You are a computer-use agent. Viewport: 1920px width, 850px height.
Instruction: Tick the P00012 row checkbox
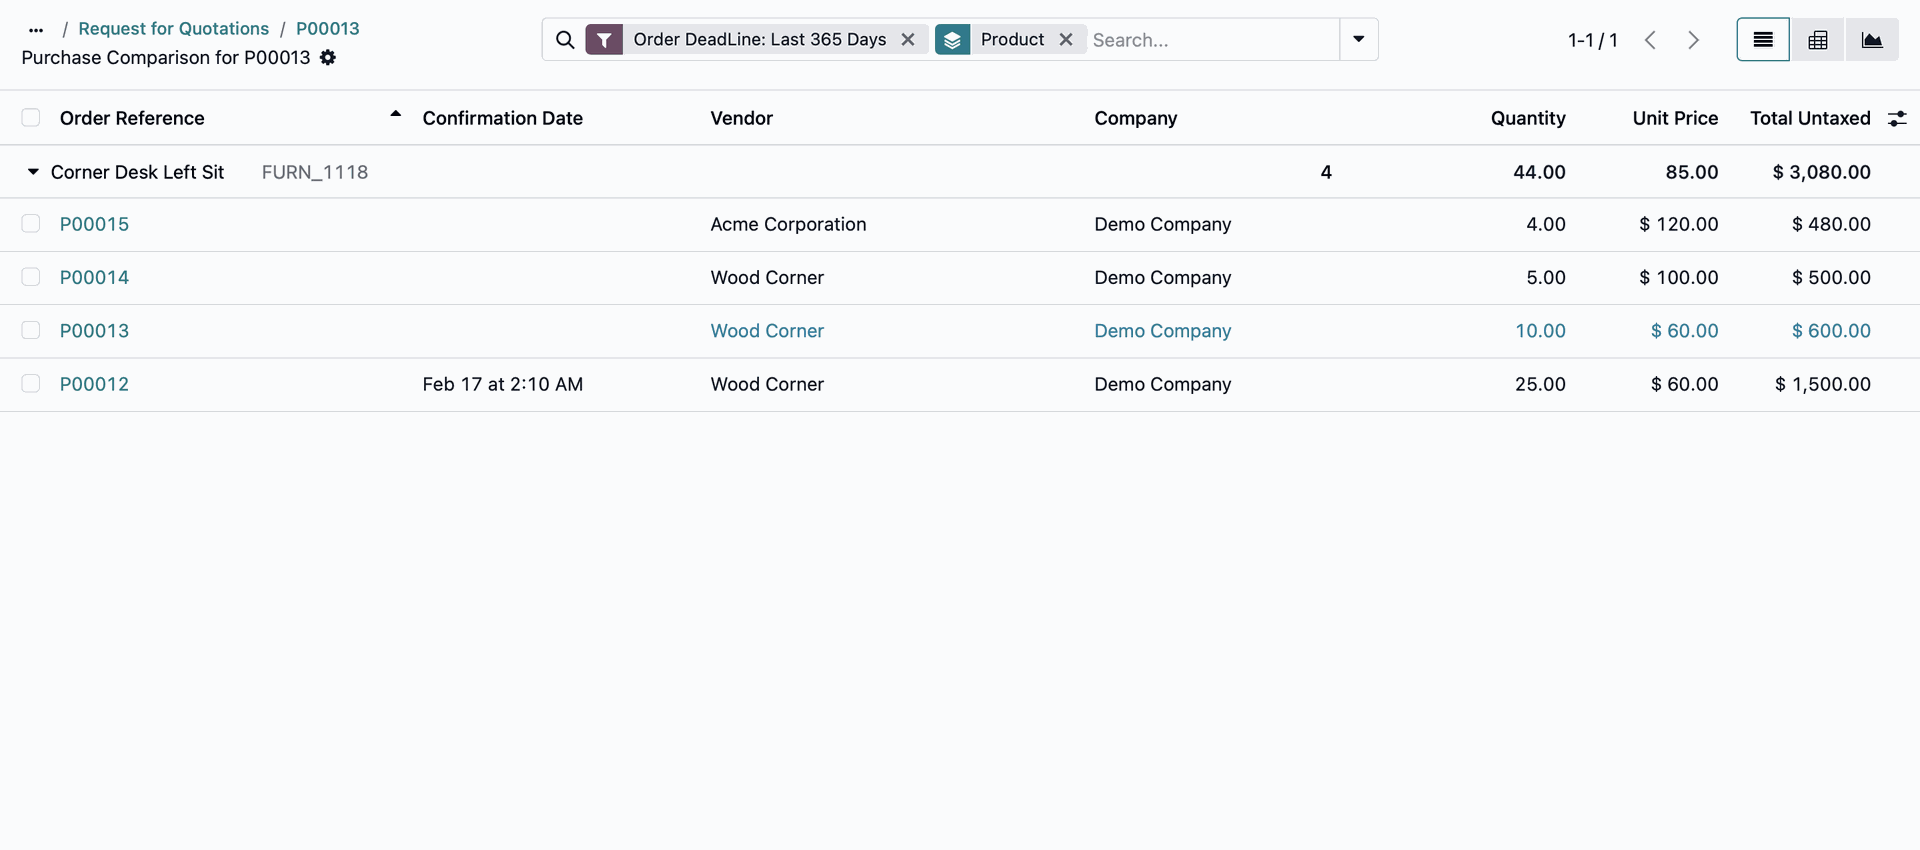coord(31,384)
